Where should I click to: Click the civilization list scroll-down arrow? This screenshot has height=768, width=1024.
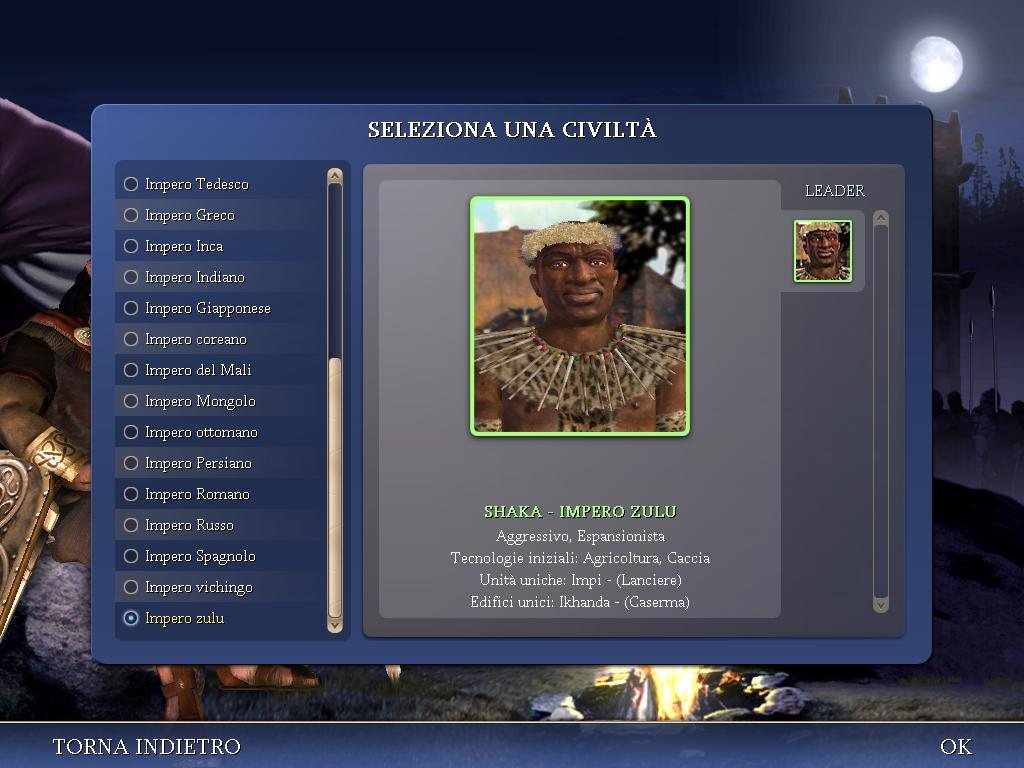point(335,626)
